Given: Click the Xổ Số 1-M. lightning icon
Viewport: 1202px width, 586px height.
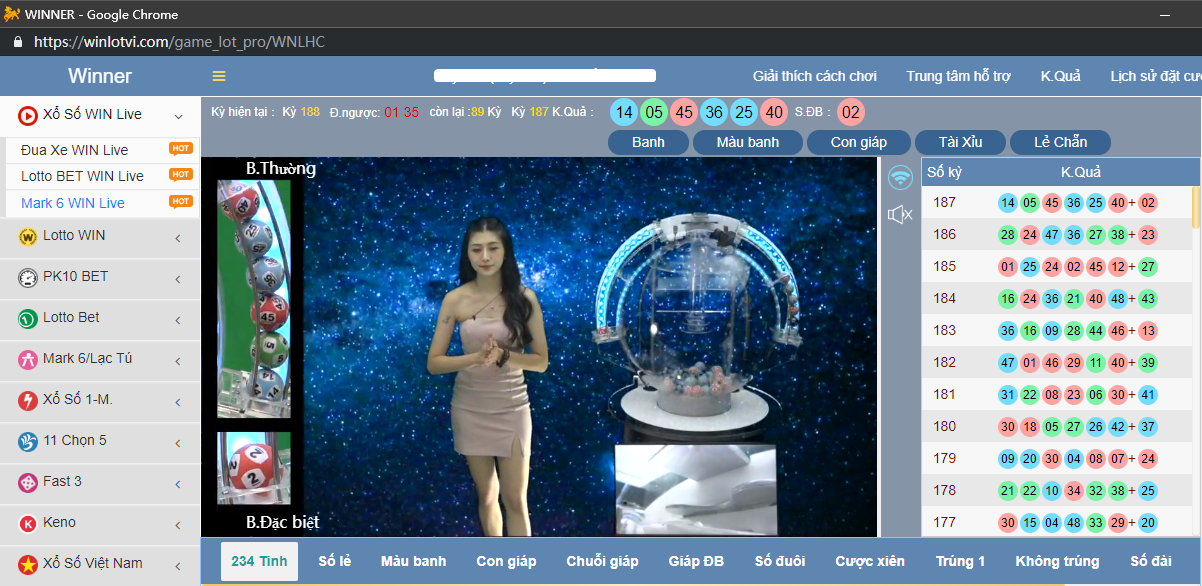Looking at the screenshot, I should tap(28, 400).
